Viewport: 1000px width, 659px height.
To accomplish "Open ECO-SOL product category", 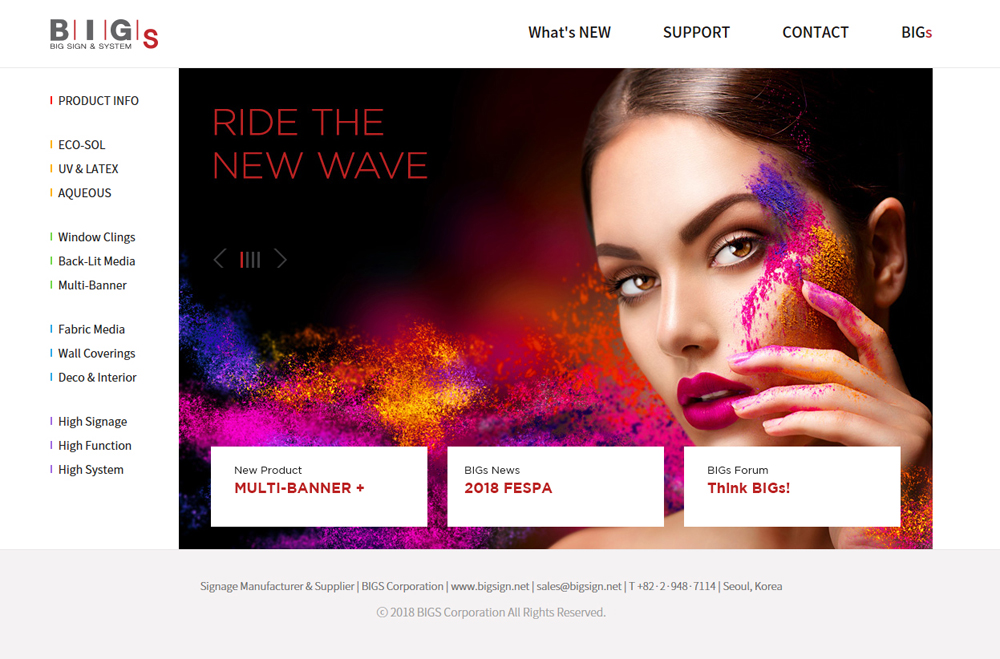I will point(82,145).
